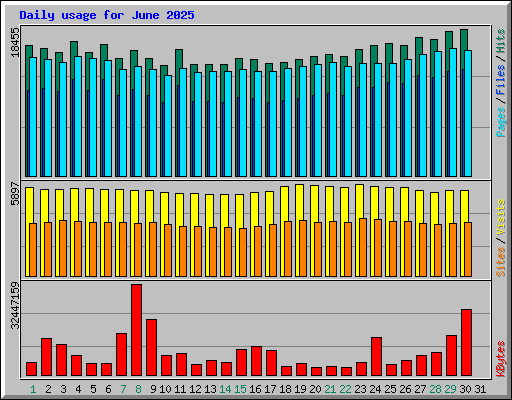Click the 'Files' legend label
The image size is (512, 400).
[x=501, y=80]
